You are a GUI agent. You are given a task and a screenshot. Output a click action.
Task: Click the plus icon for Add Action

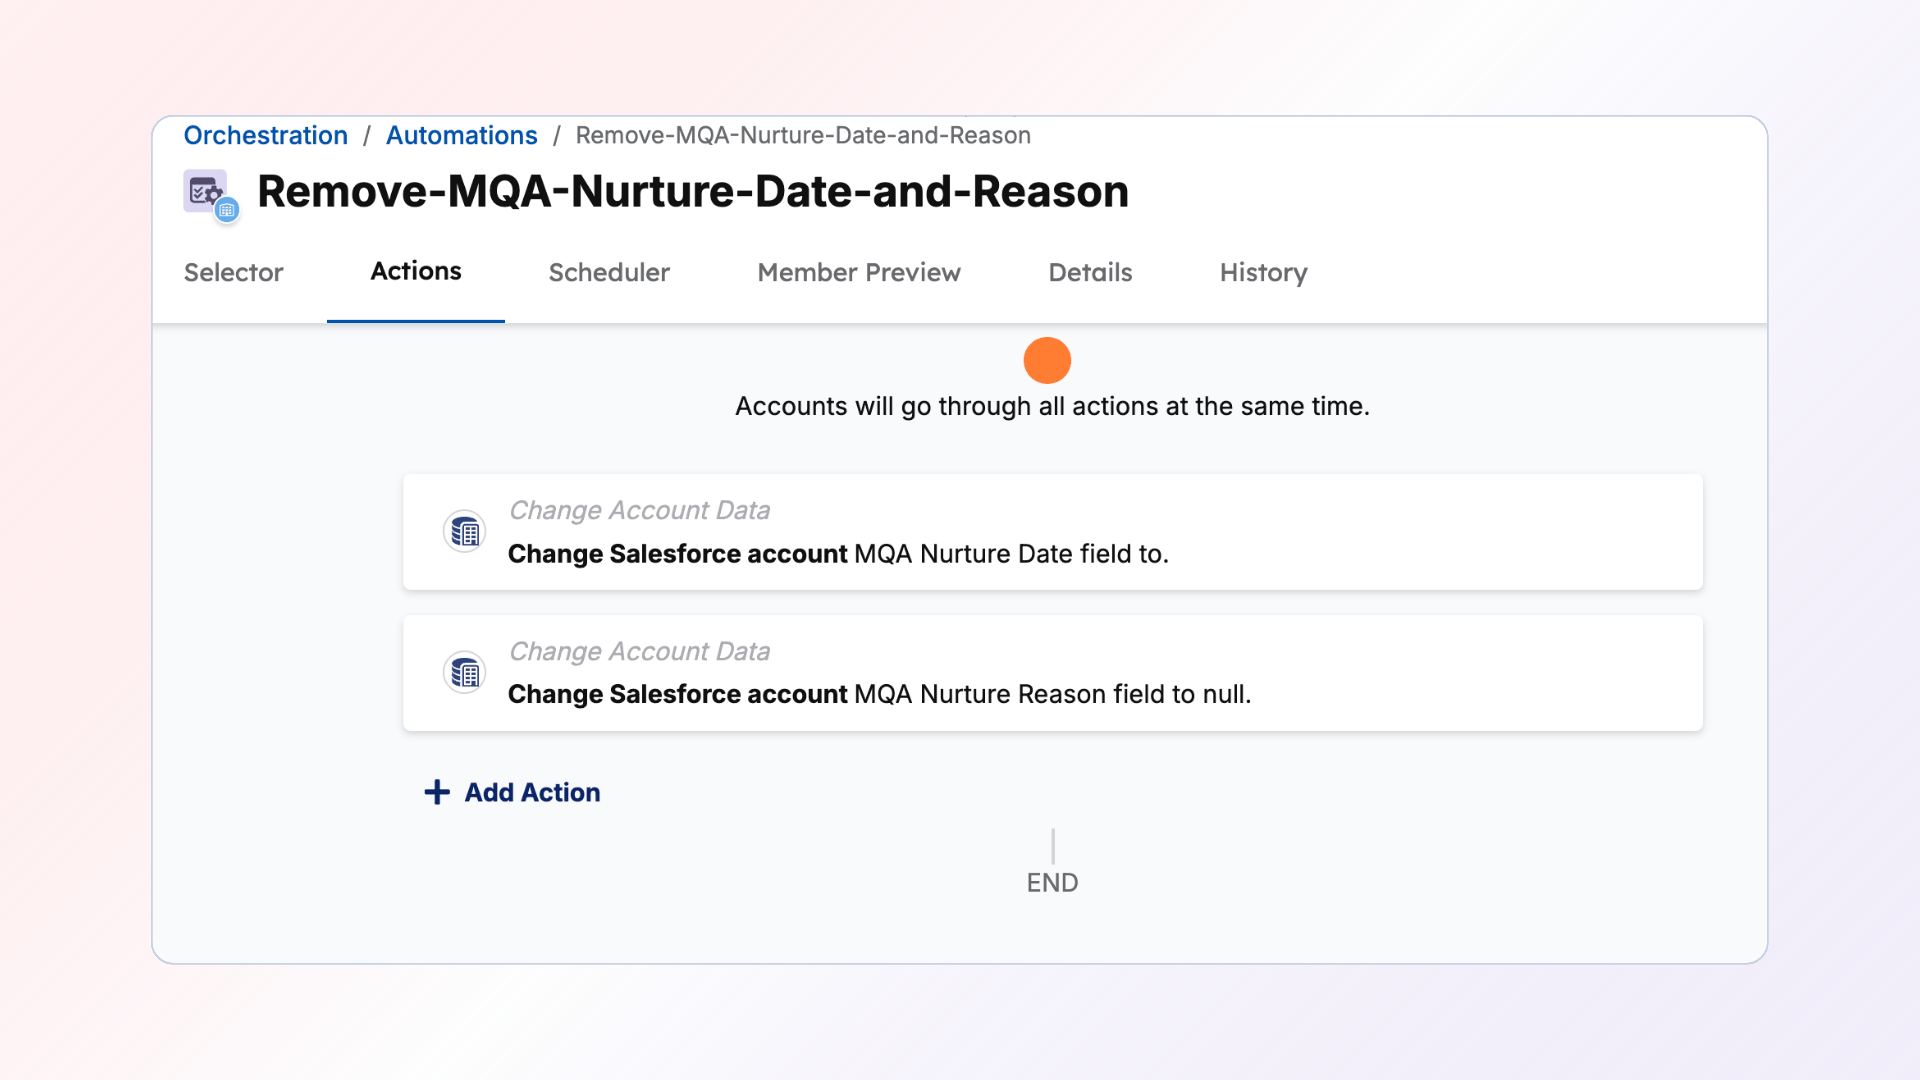pos(437,792)
